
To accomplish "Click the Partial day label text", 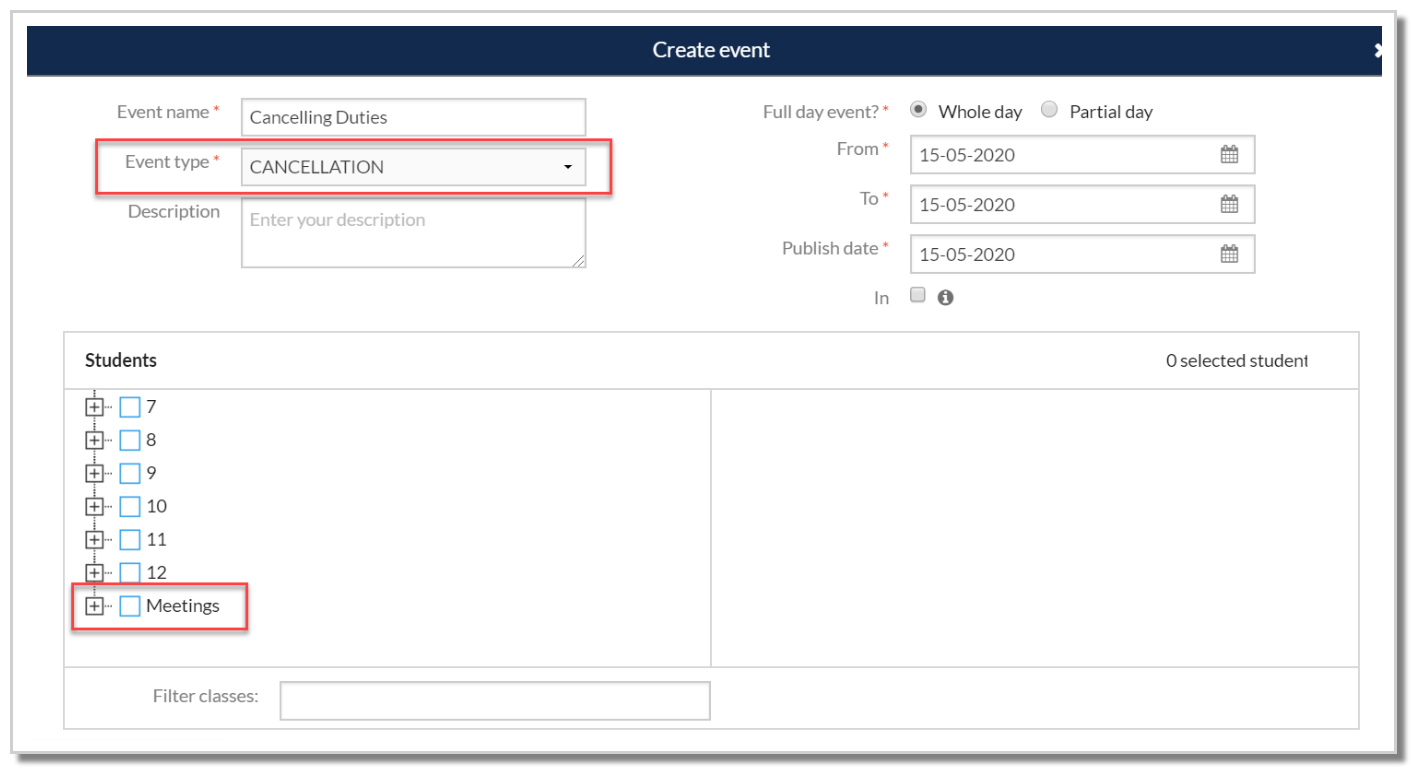I will [1111, 112].
